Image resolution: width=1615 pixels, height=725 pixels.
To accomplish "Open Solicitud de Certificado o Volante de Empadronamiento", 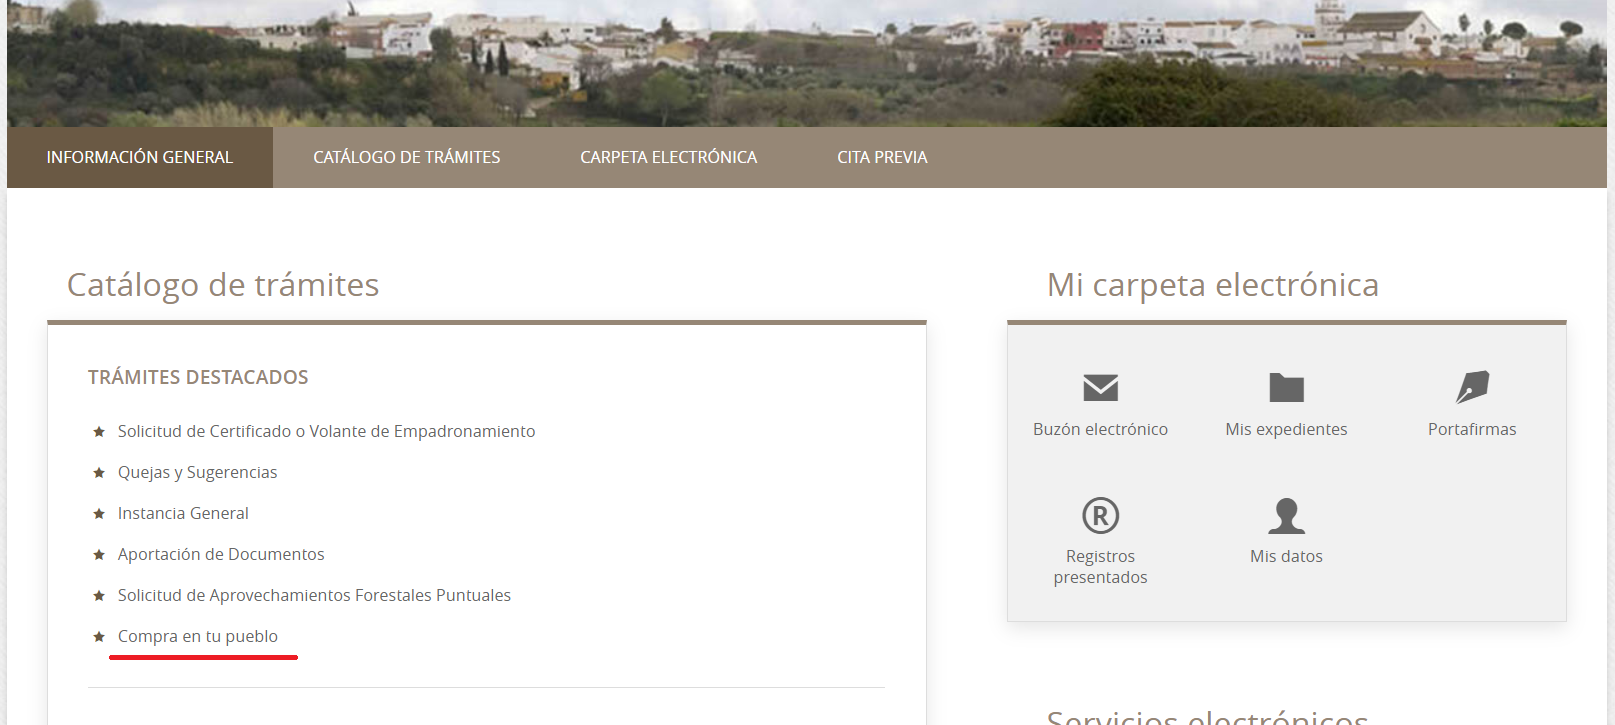I will point(326,431).
